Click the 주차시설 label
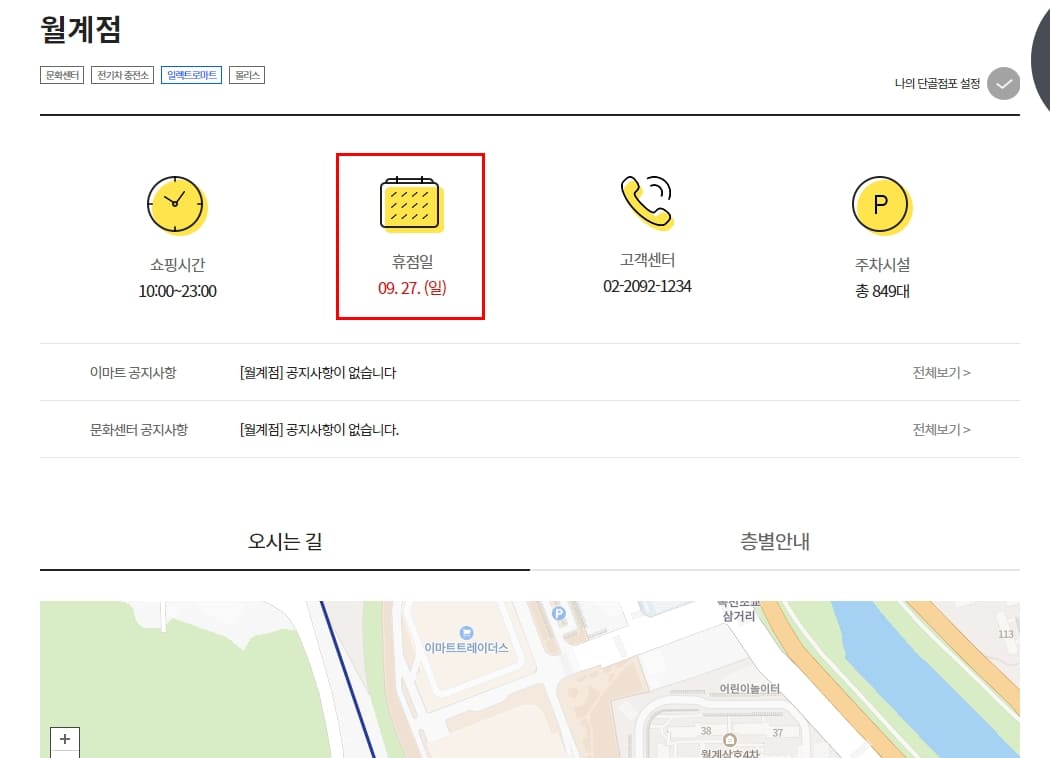 pos(882,264)
